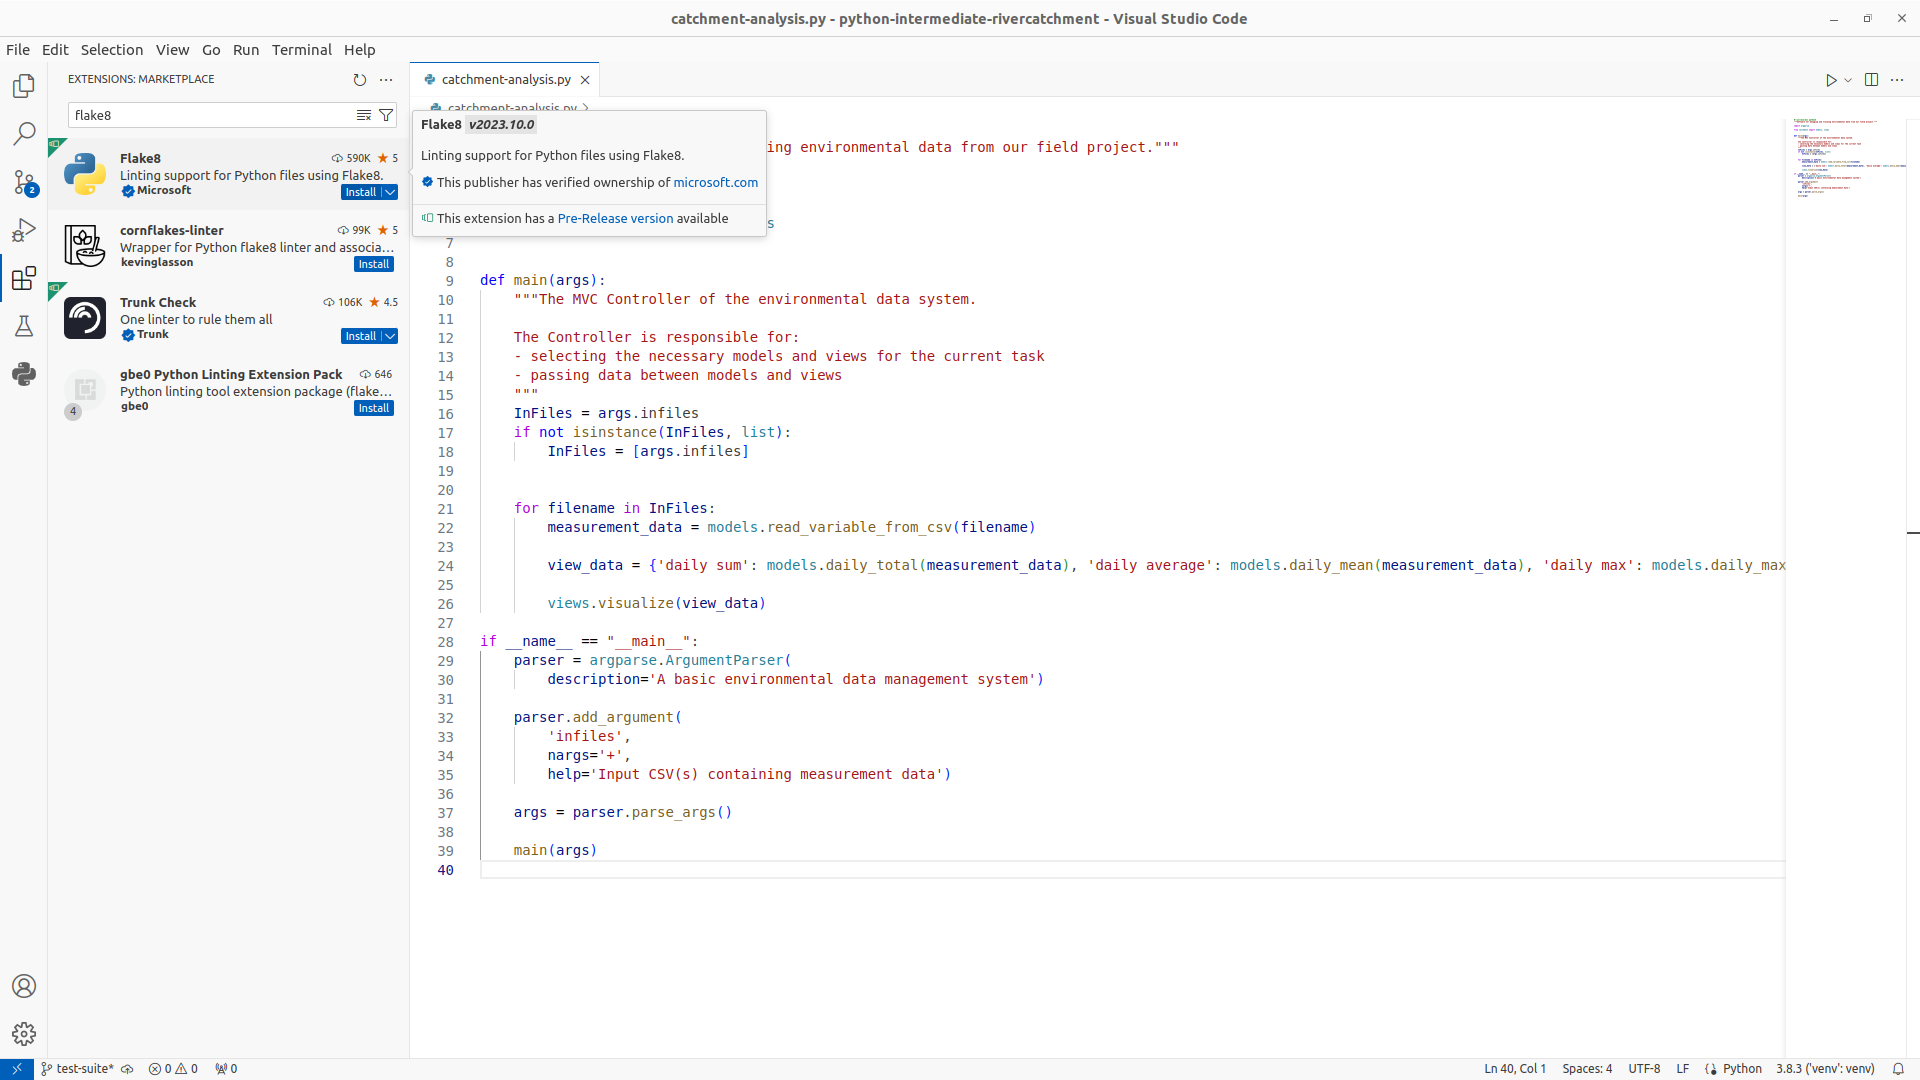Click the 'def main(args):' code line
The width and height of the screenshot is (1920, 1080).
tap(543, 280)
